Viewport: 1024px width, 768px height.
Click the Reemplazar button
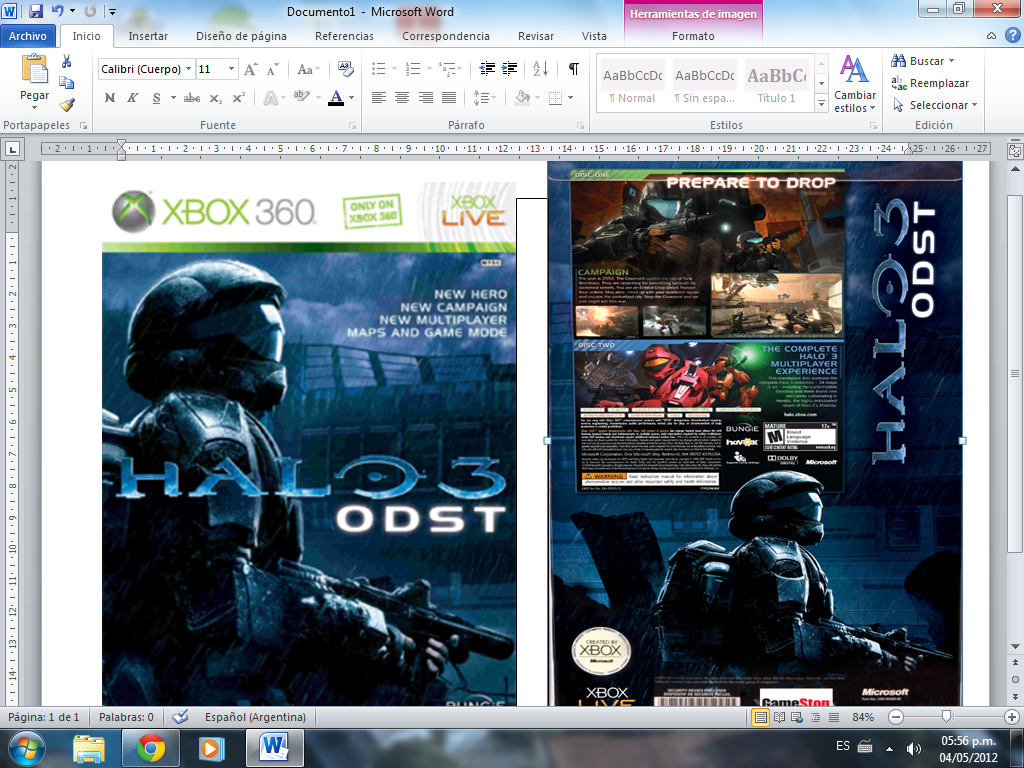coord(930,83)
